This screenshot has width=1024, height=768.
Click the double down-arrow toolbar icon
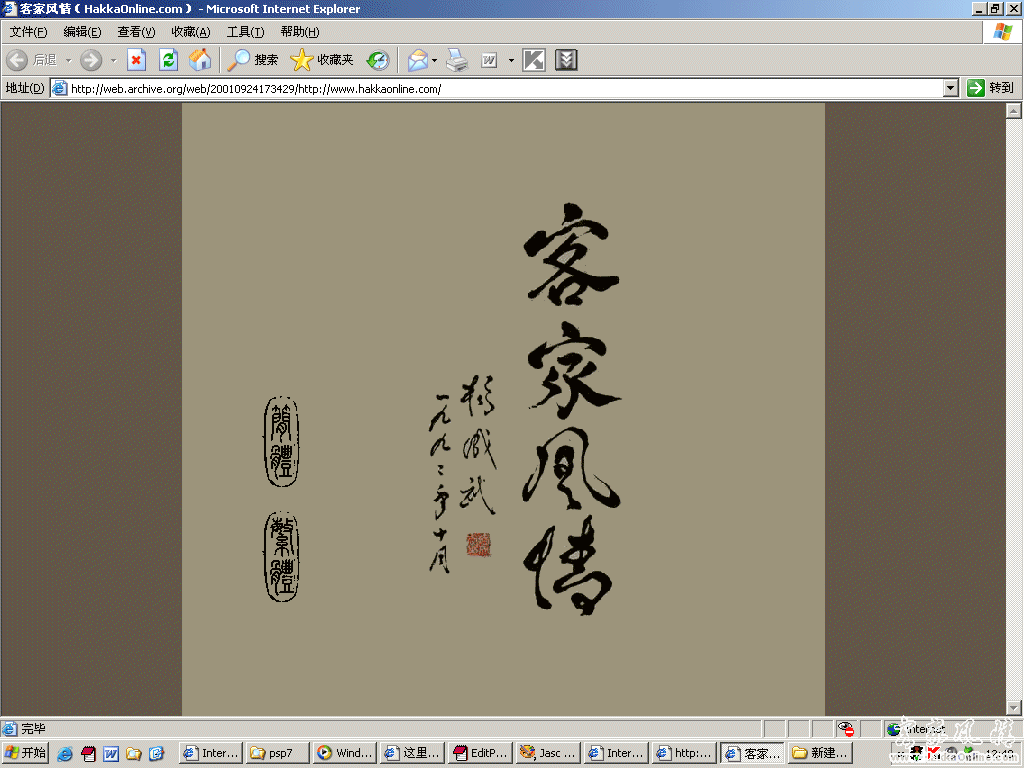pyautogui.click(x=566, y=60)
